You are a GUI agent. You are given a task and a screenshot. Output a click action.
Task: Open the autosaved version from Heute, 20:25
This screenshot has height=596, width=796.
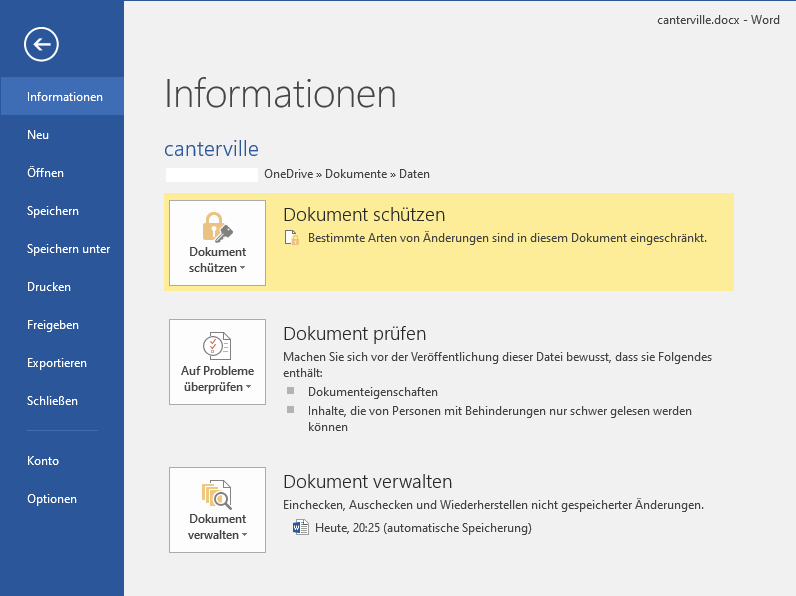(423, 528)
